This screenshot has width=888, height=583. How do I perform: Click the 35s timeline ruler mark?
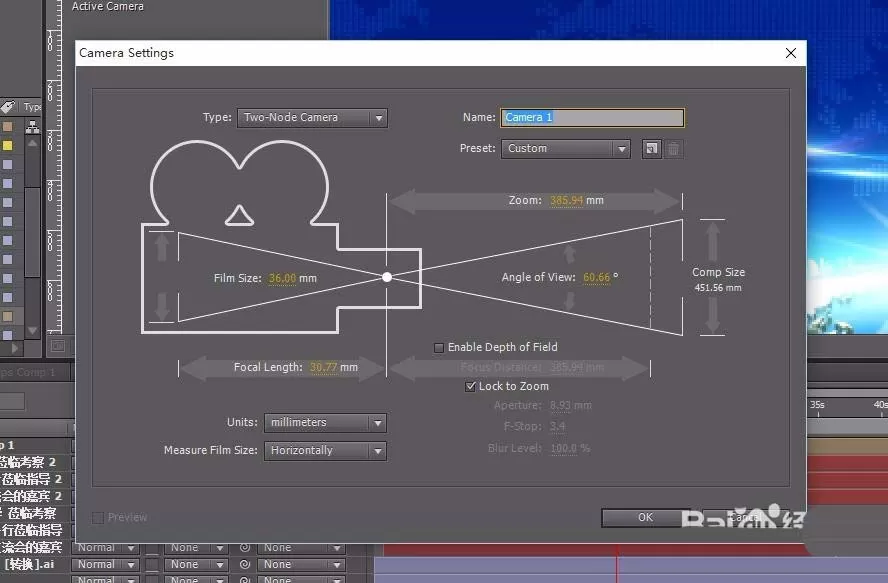817,405
